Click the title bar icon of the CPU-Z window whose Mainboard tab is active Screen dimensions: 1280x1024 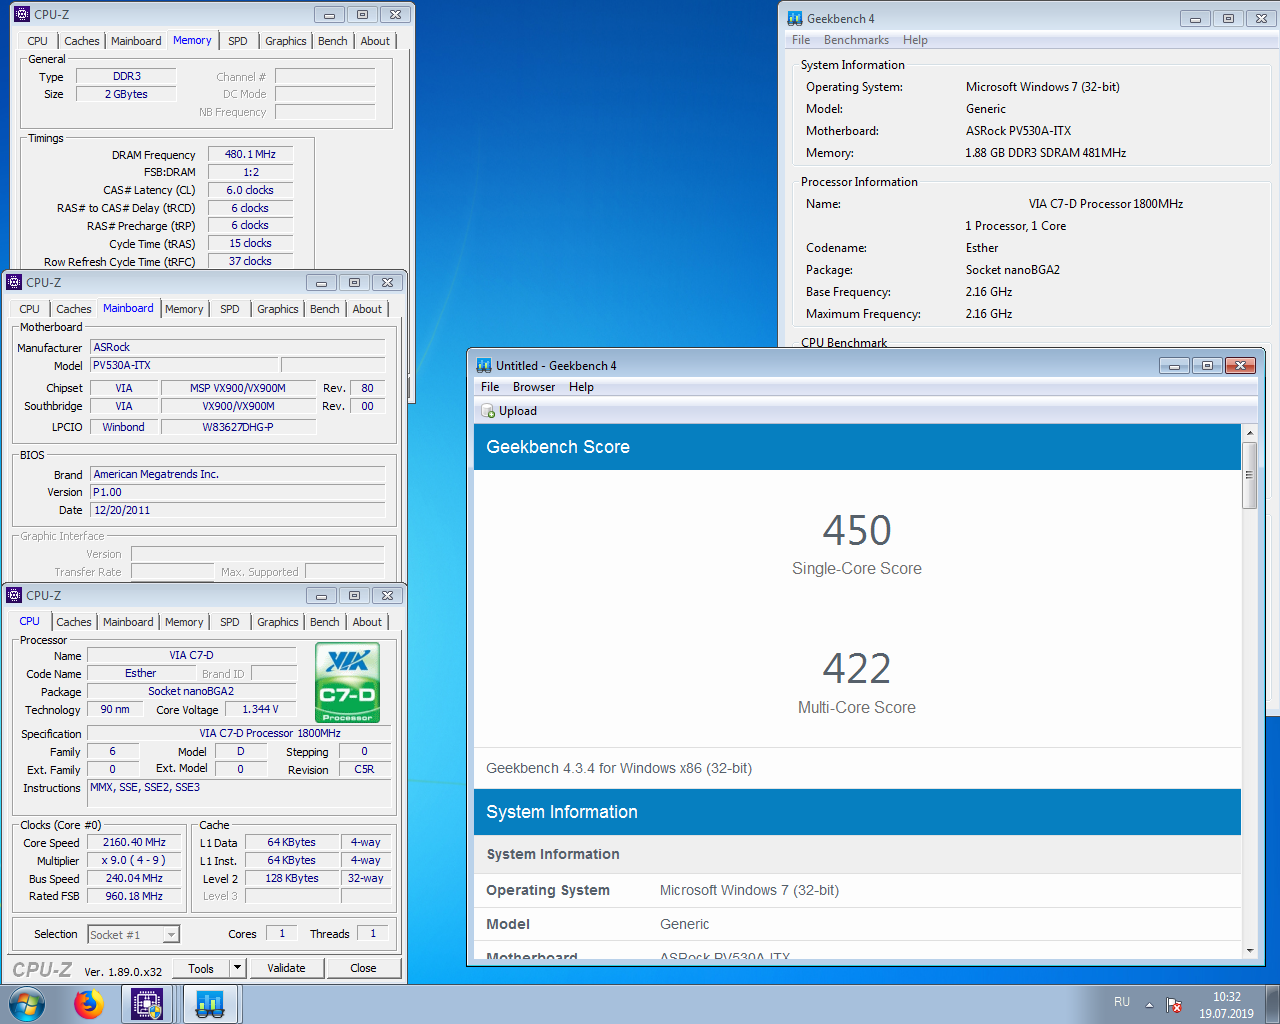point(14,282)
